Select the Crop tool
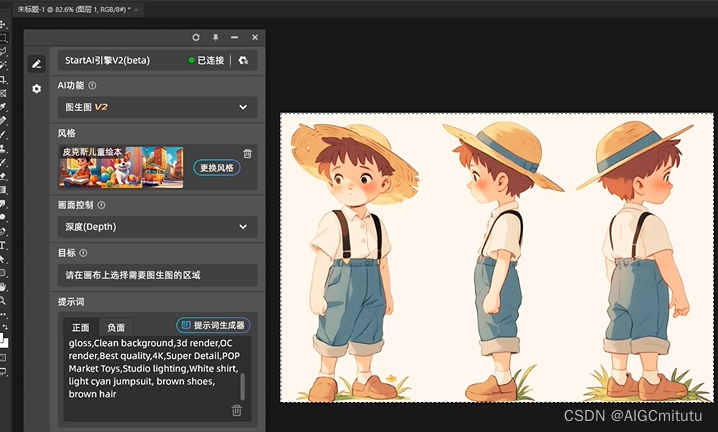The image size is (718, 432). coord(3,79)
